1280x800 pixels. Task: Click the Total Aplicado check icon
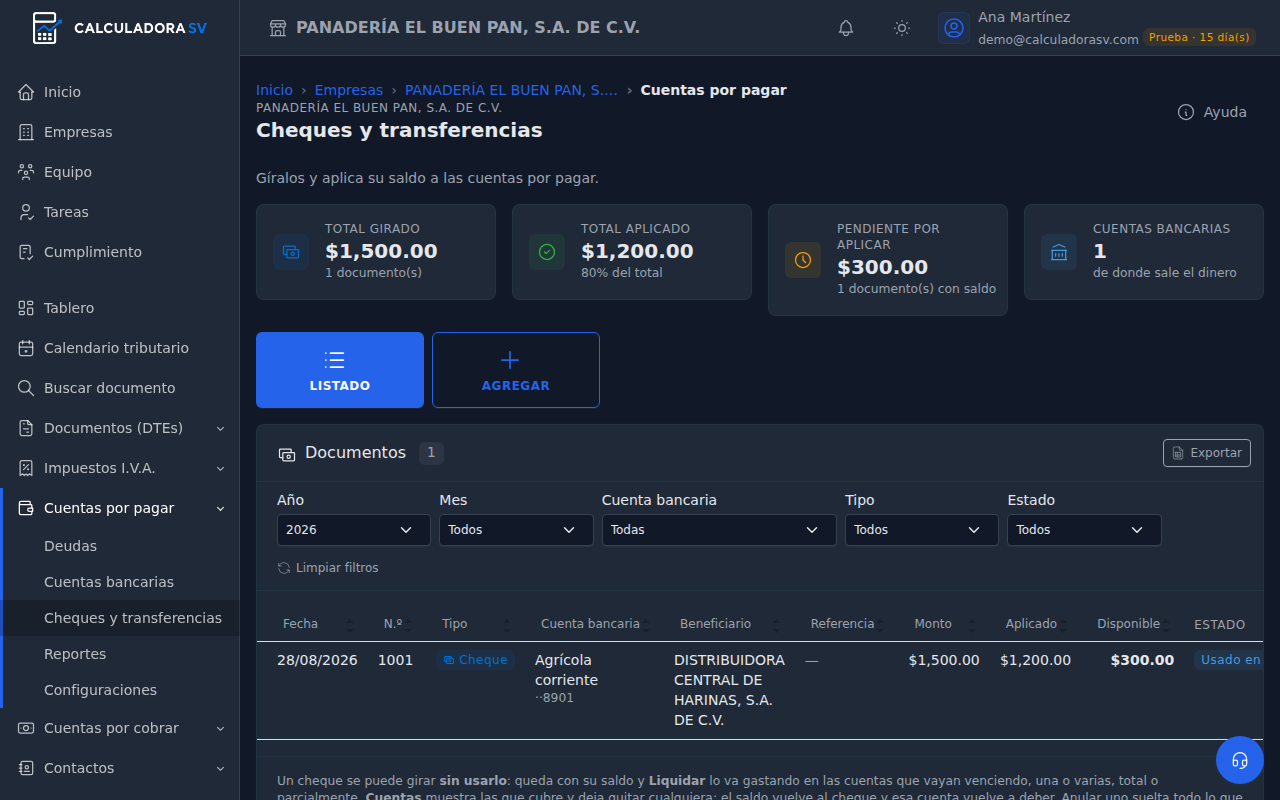pos(547,252)
